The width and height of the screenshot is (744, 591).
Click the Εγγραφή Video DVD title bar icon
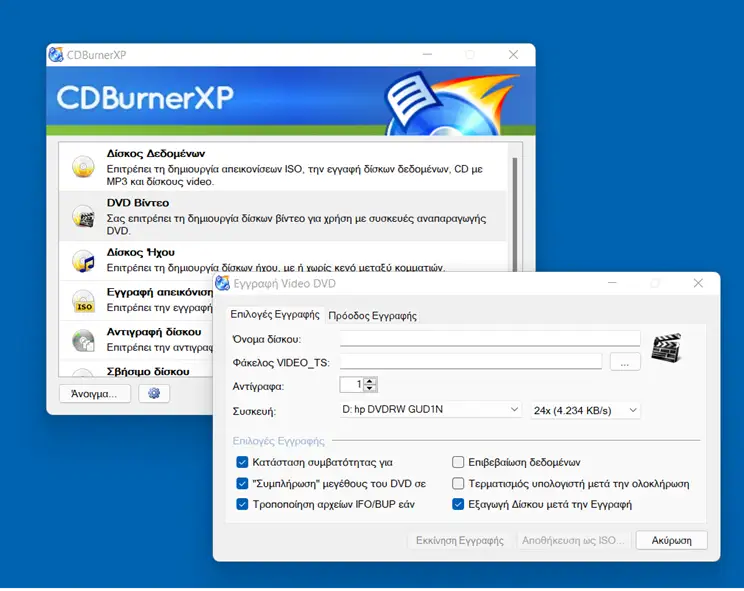tap(222, 283)
